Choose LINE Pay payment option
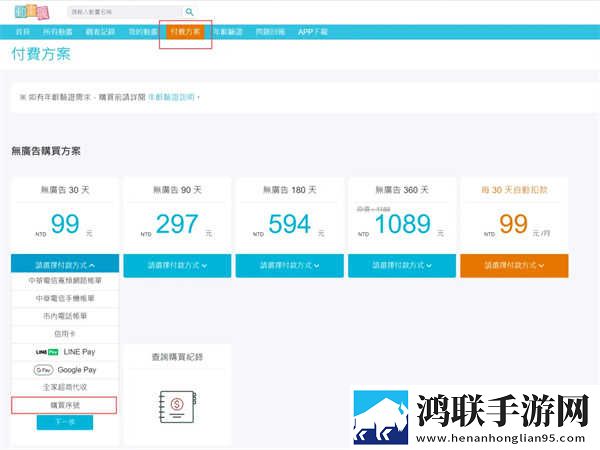 pyautogui.click(x=65, y=352)
